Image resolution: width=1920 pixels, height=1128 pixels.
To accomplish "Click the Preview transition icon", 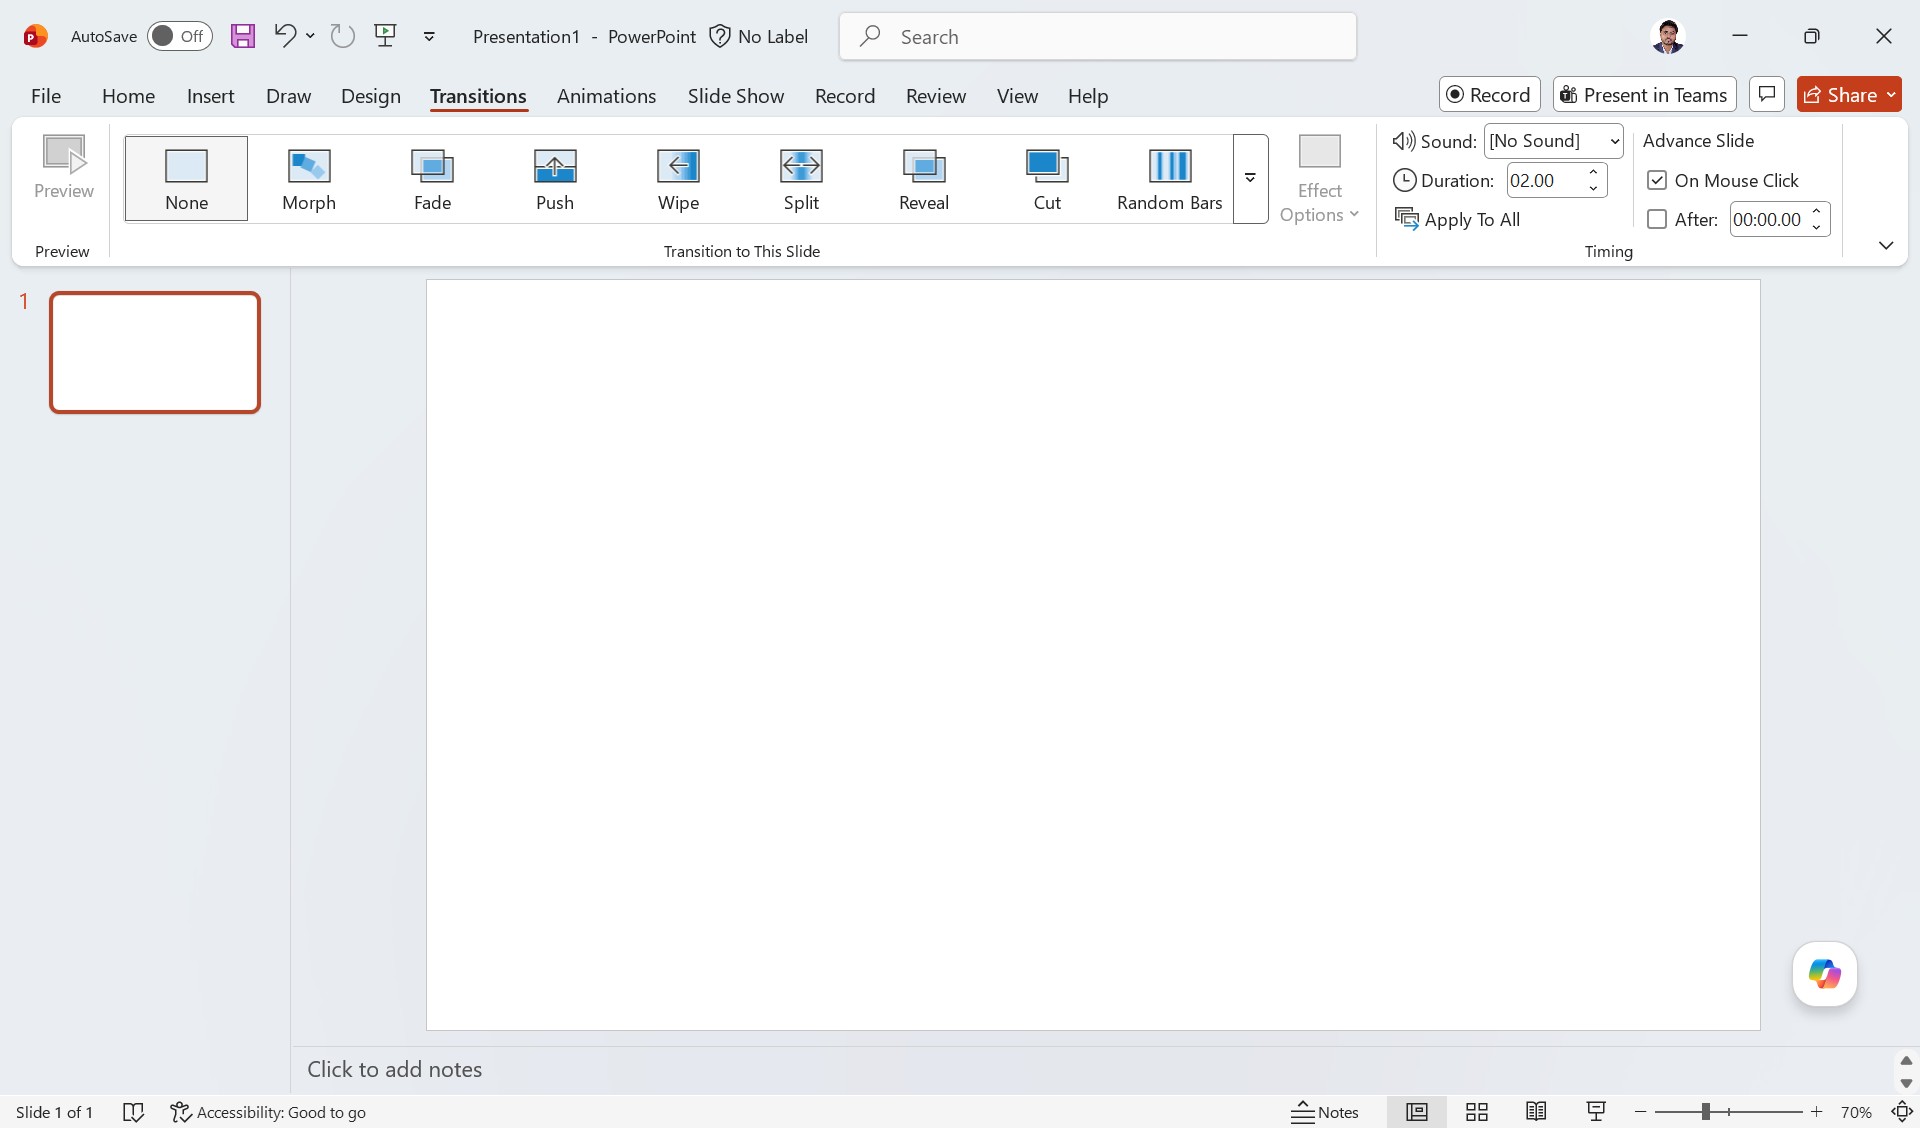I will click(64, 168).
